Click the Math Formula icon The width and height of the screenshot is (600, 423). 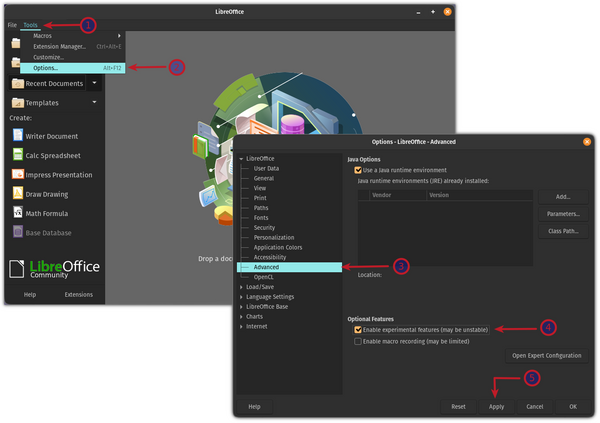coord(18,212)
